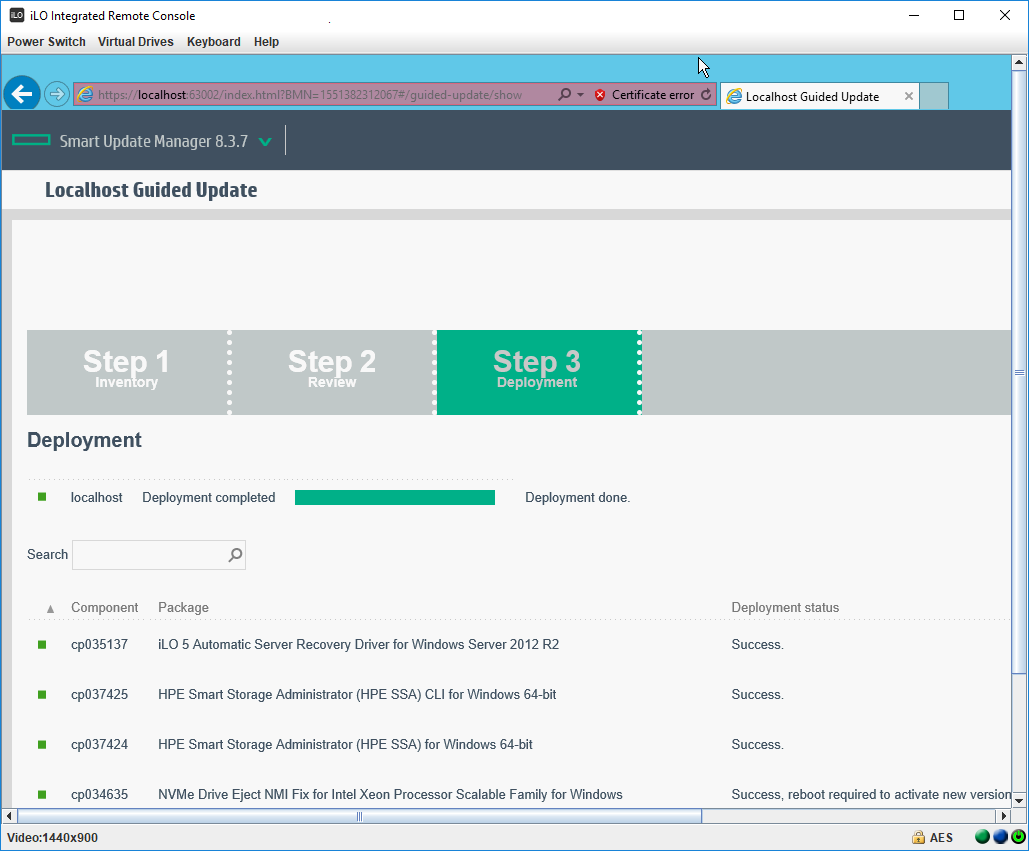Click the browser forward arrow button
The height and width of the screenshot is (851, 1029).
(57, 94)
